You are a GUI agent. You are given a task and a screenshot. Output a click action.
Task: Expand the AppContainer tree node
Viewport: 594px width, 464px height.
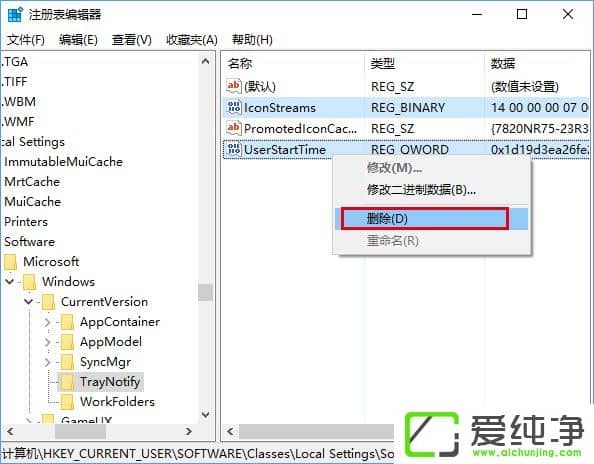click(47, 322)
